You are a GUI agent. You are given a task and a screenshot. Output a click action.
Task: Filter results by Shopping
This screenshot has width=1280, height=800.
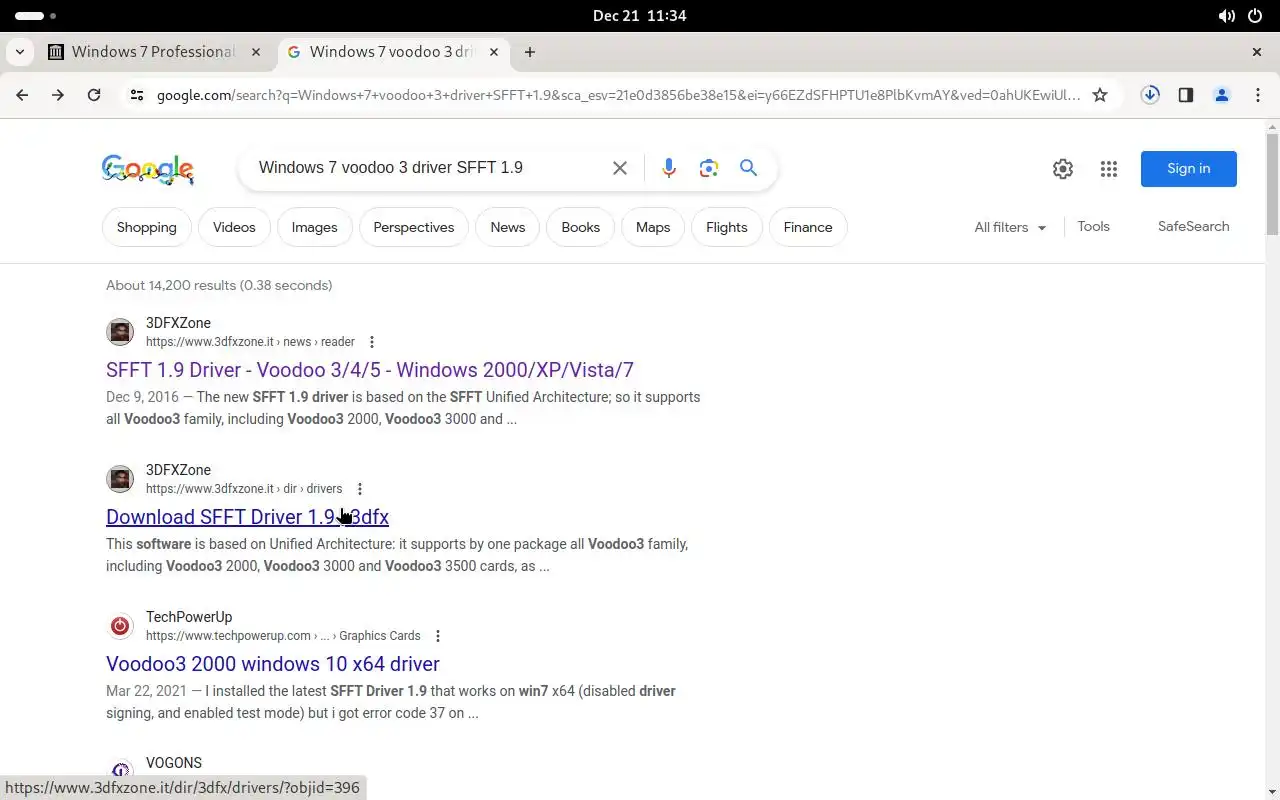coord(147,227)
